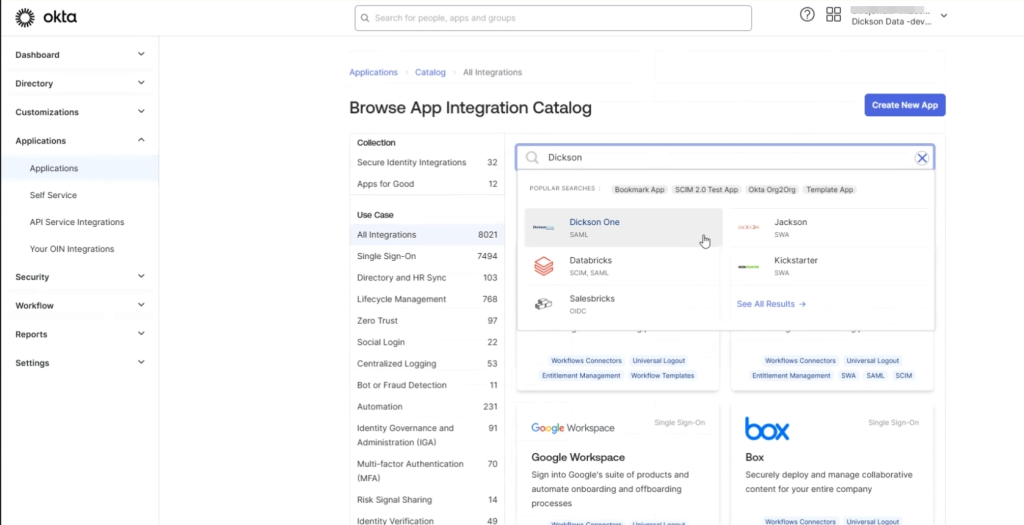Click the Google Workspace logo

click(573, 428)
